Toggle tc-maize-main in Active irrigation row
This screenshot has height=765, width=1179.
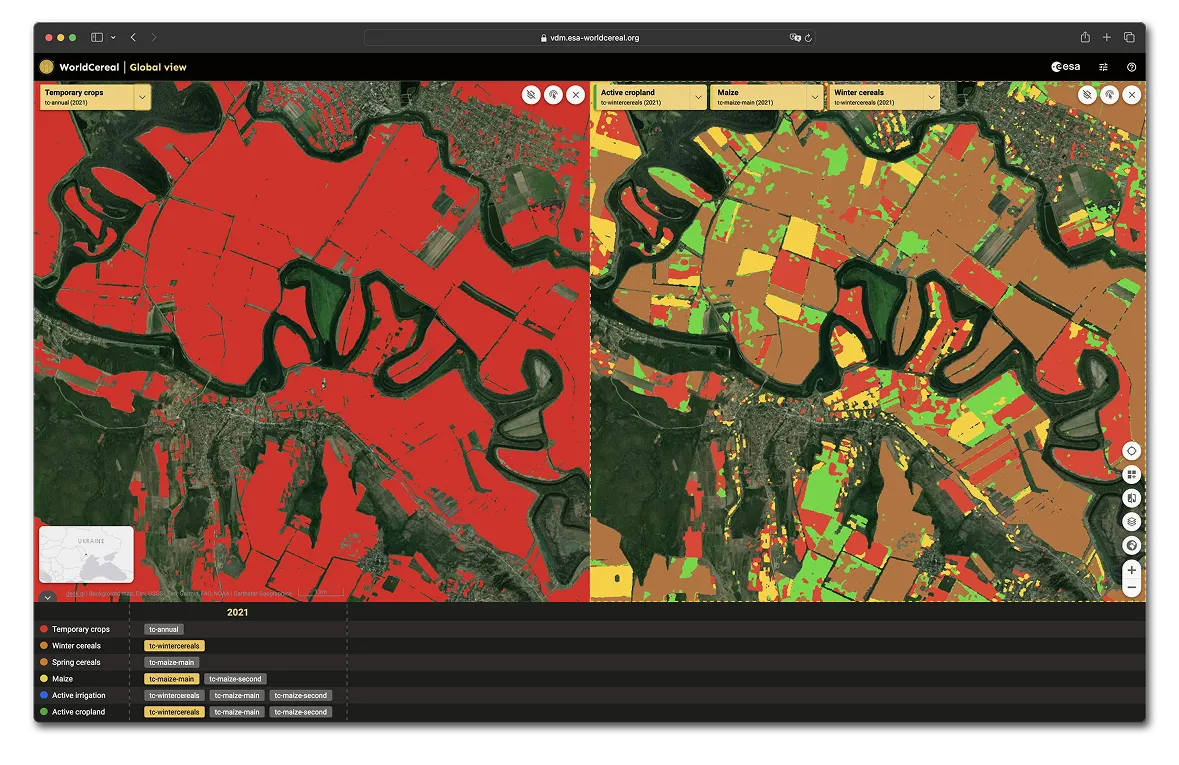[237, 695]
